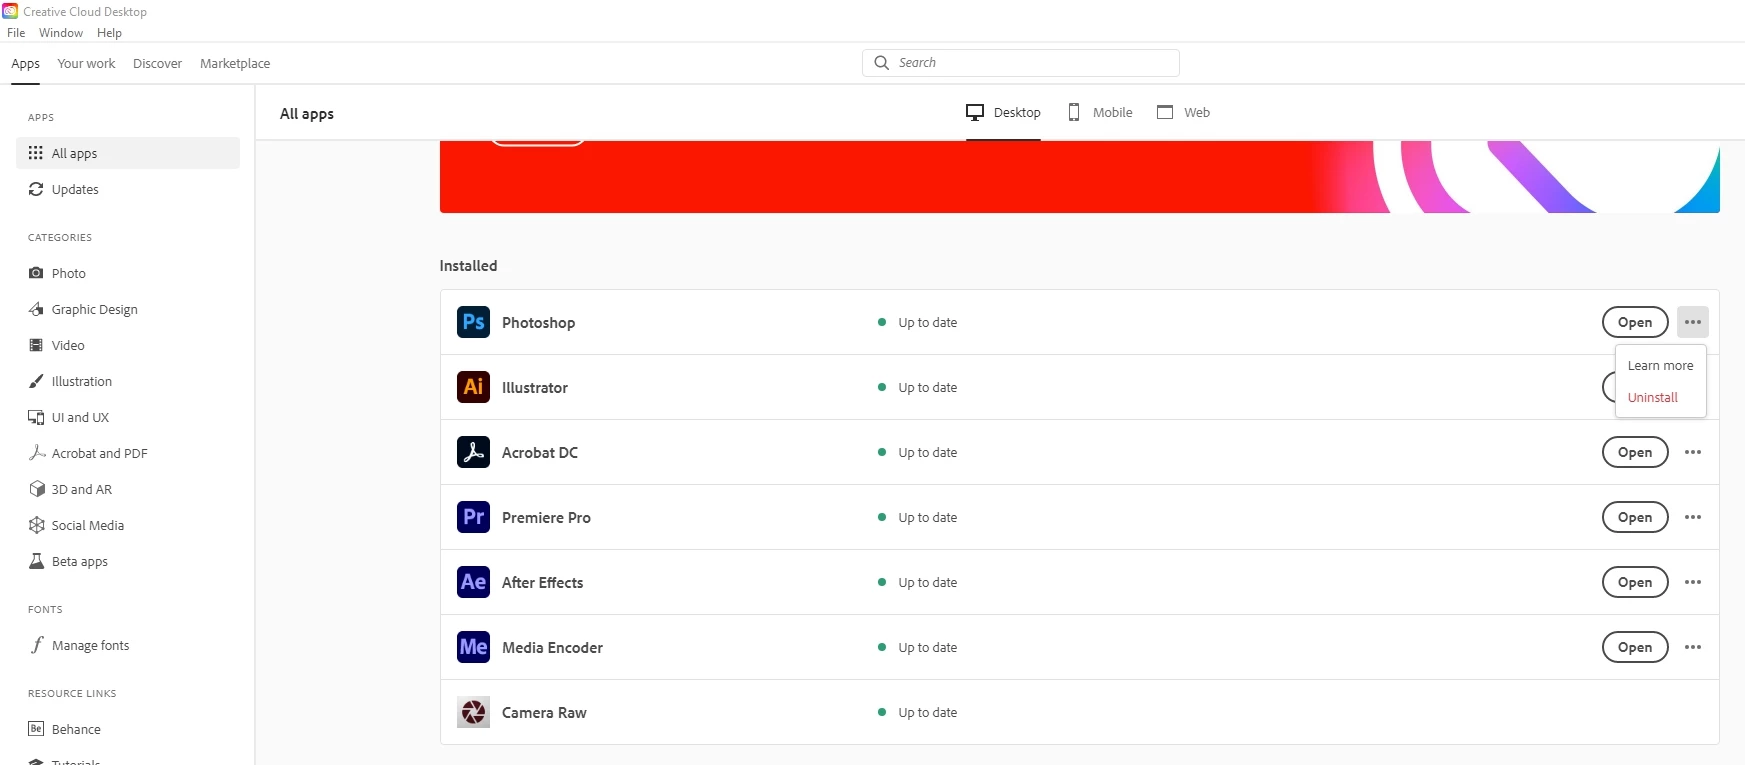This screenshot has width=1745, height=765.
Task: Click the red promotional banner
Action: 1079,176
